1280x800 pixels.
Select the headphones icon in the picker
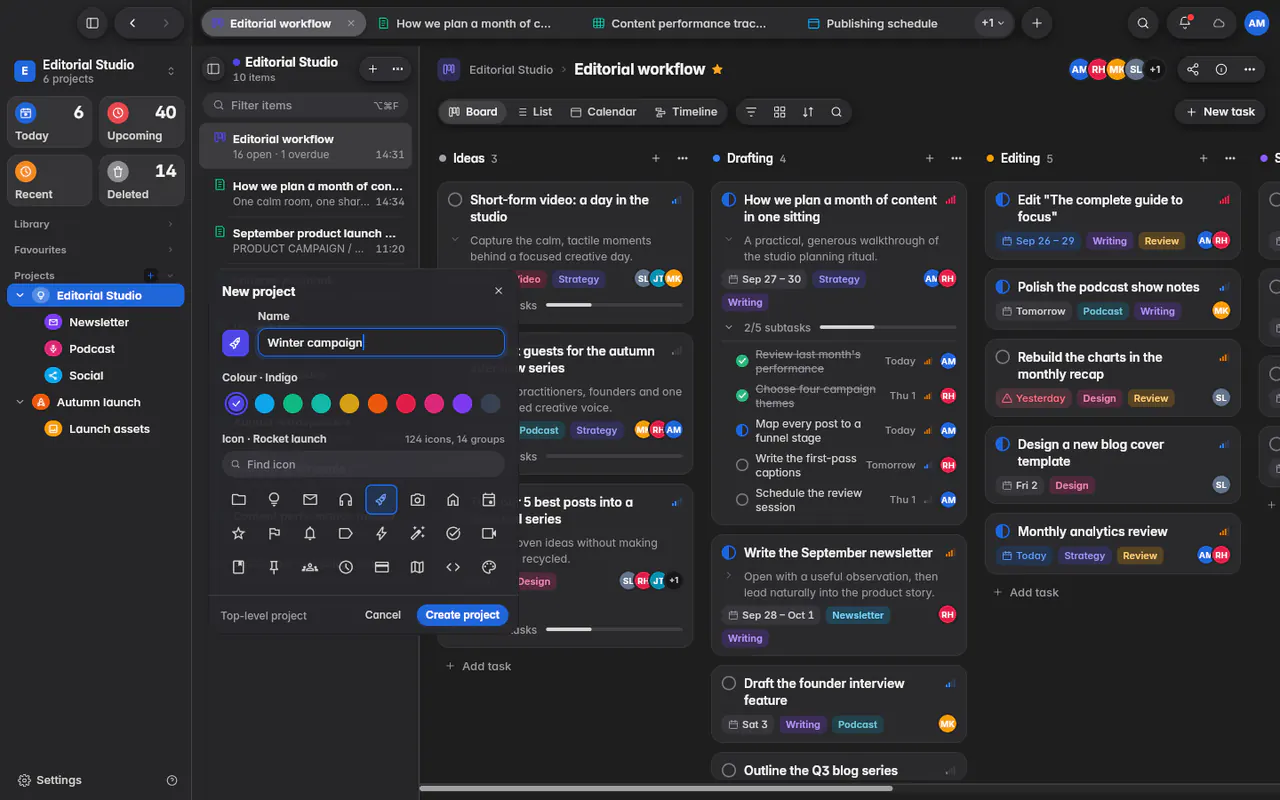pos(346,499)
